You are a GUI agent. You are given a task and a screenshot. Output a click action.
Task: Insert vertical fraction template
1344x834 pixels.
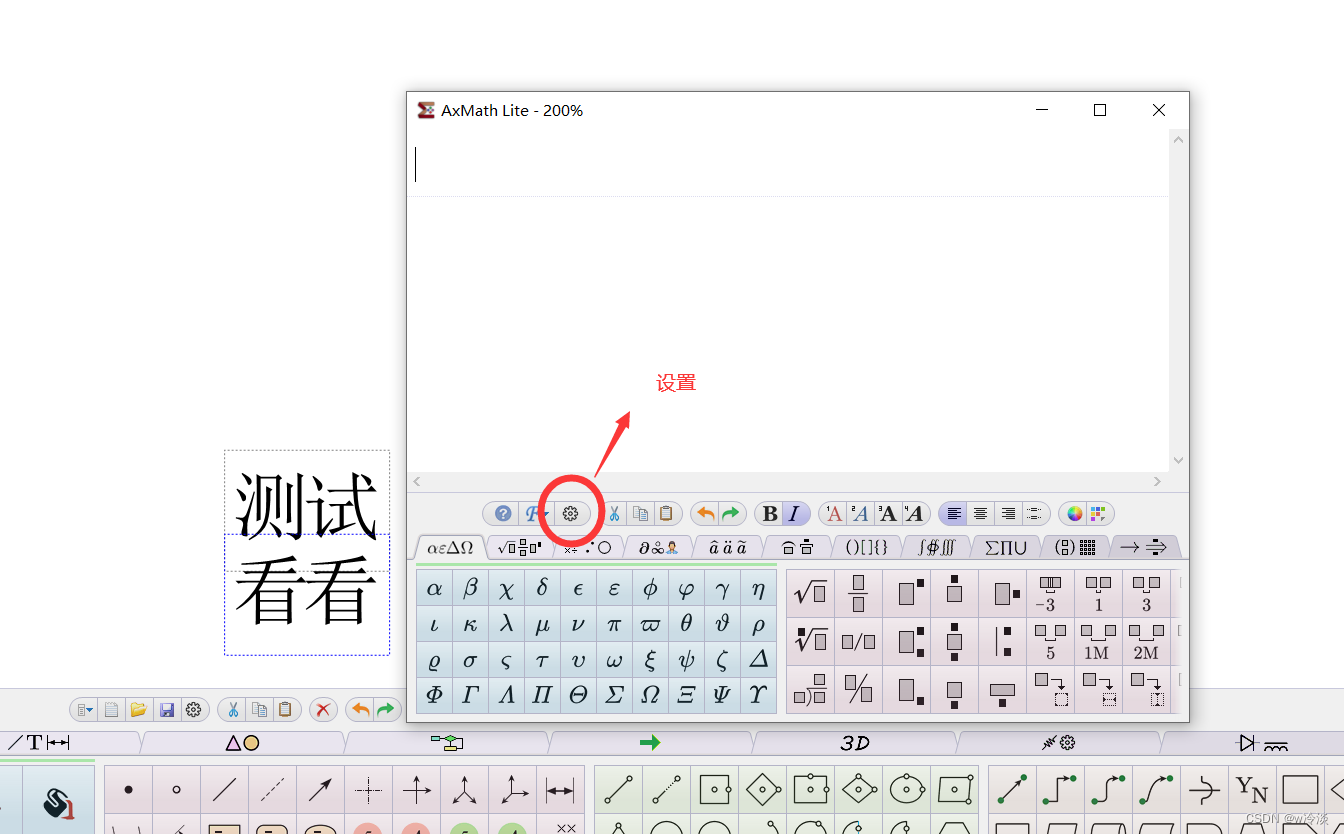point(858,593)
